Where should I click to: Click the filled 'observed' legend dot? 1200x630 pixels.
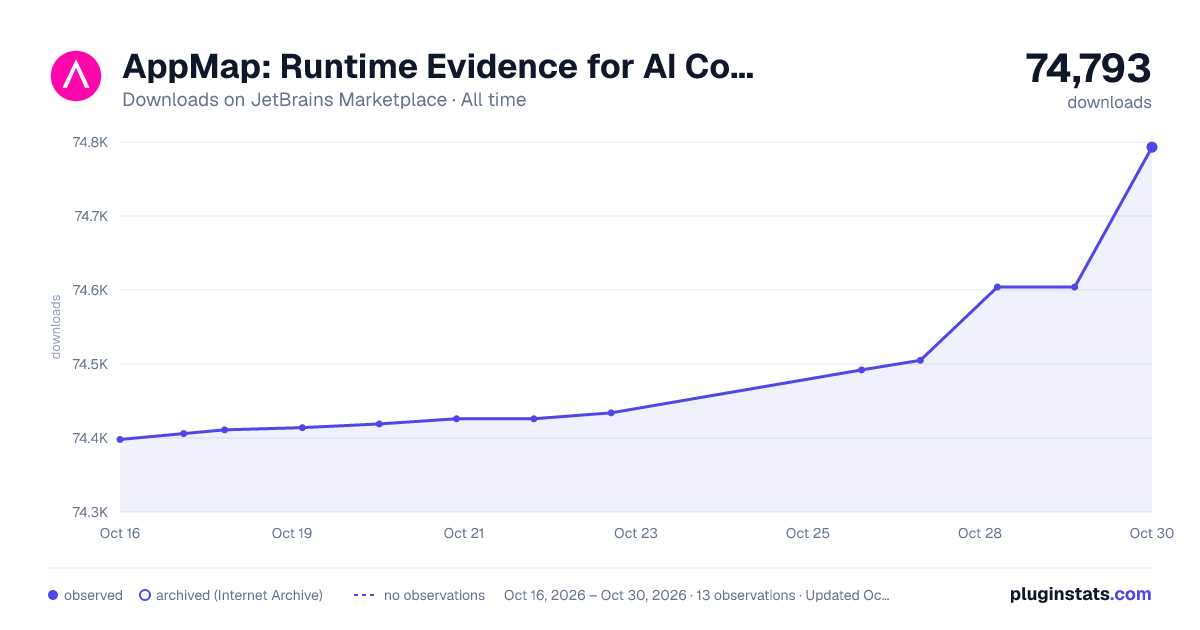tap(53, 595)
